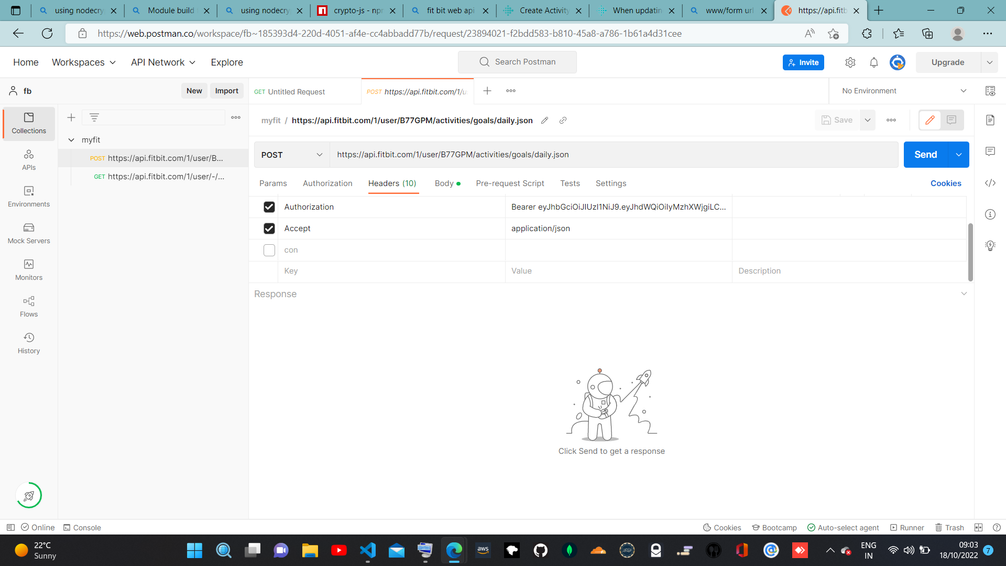Open the Cookies link
Screen dimensions: 1006x566
[x=945, y=184]
